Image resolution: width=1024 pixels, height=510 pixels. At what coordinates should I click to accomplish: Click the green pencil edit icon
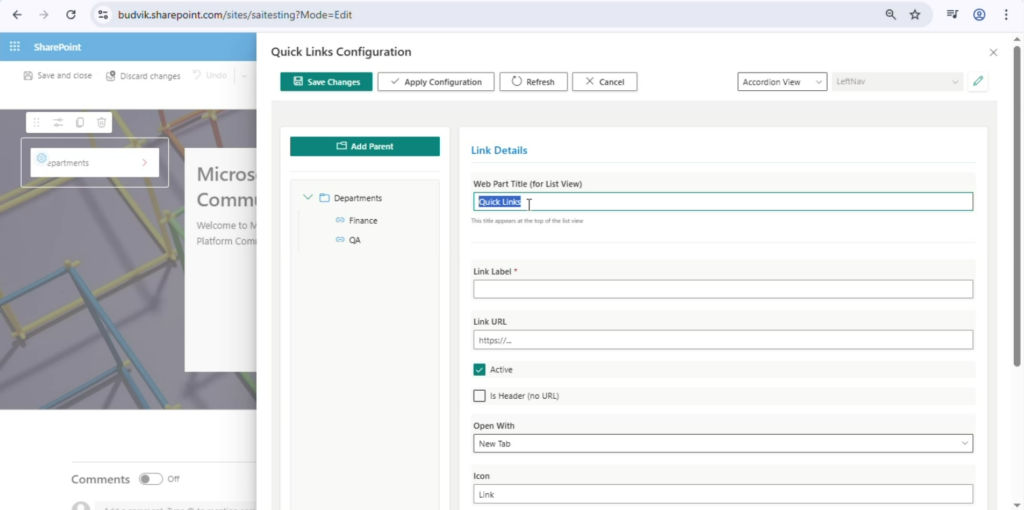977,82
